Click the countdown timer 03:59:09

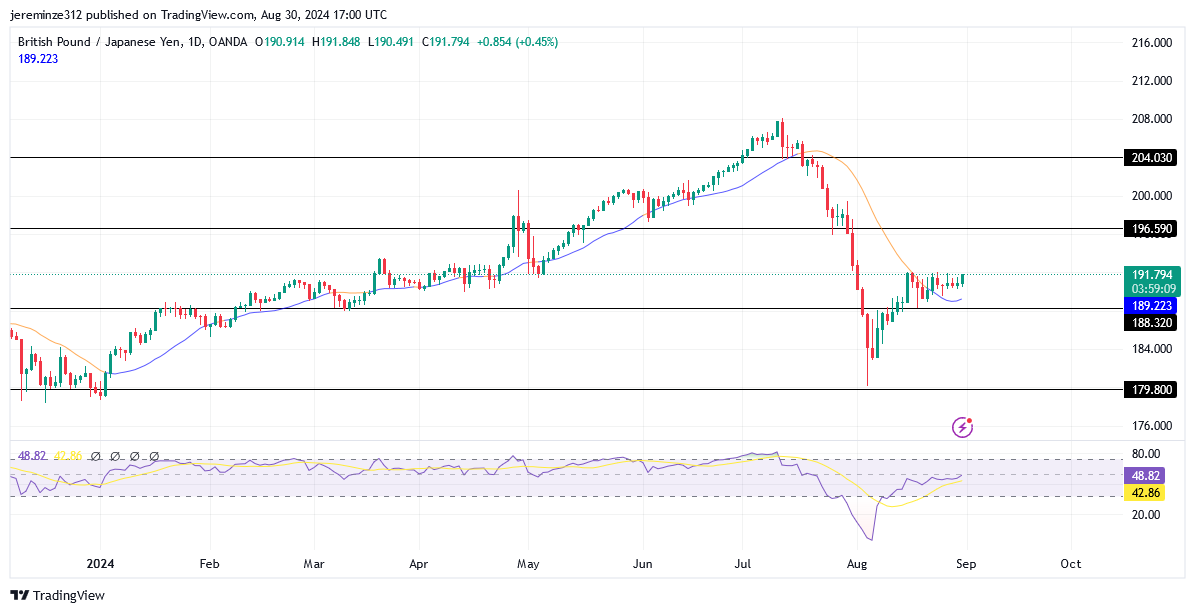1152,289
